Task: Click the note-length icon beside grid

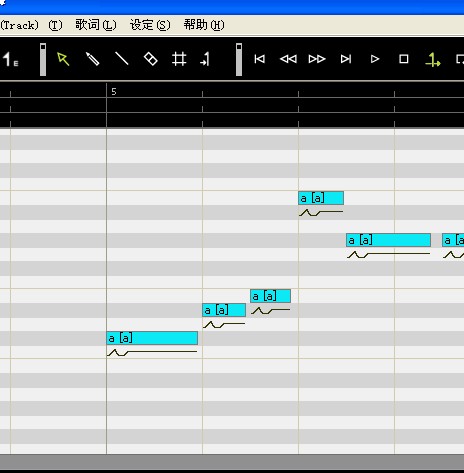Action: coord(205,59)
